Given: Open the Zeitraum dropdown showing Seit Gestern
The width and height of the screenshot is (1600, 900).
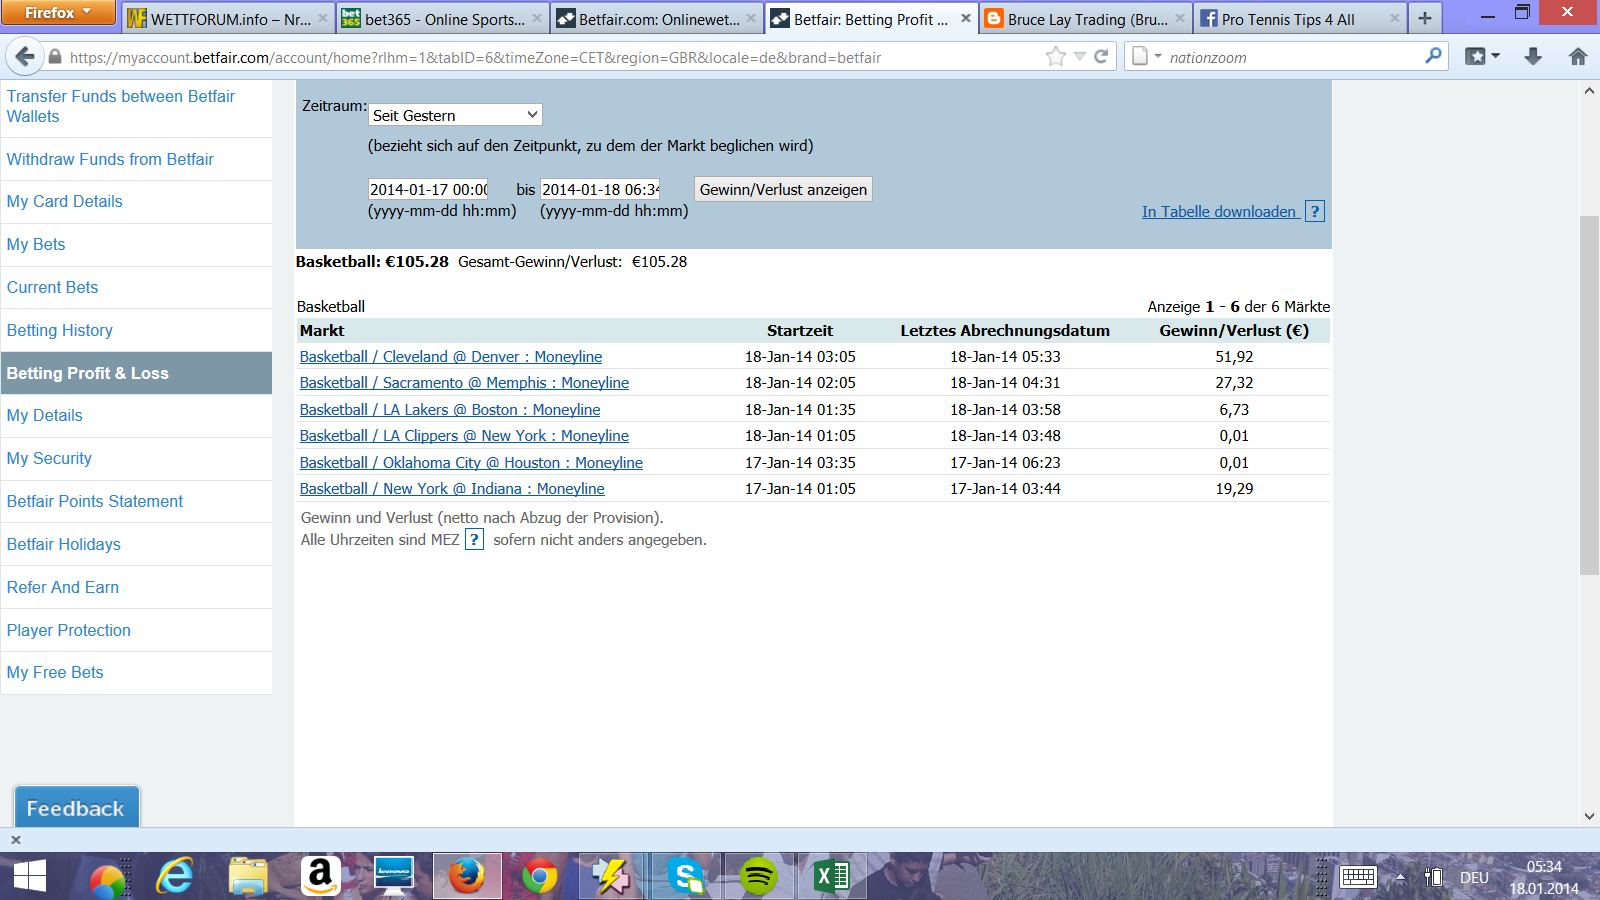Looking at the screenshot, I should [455, 115].
